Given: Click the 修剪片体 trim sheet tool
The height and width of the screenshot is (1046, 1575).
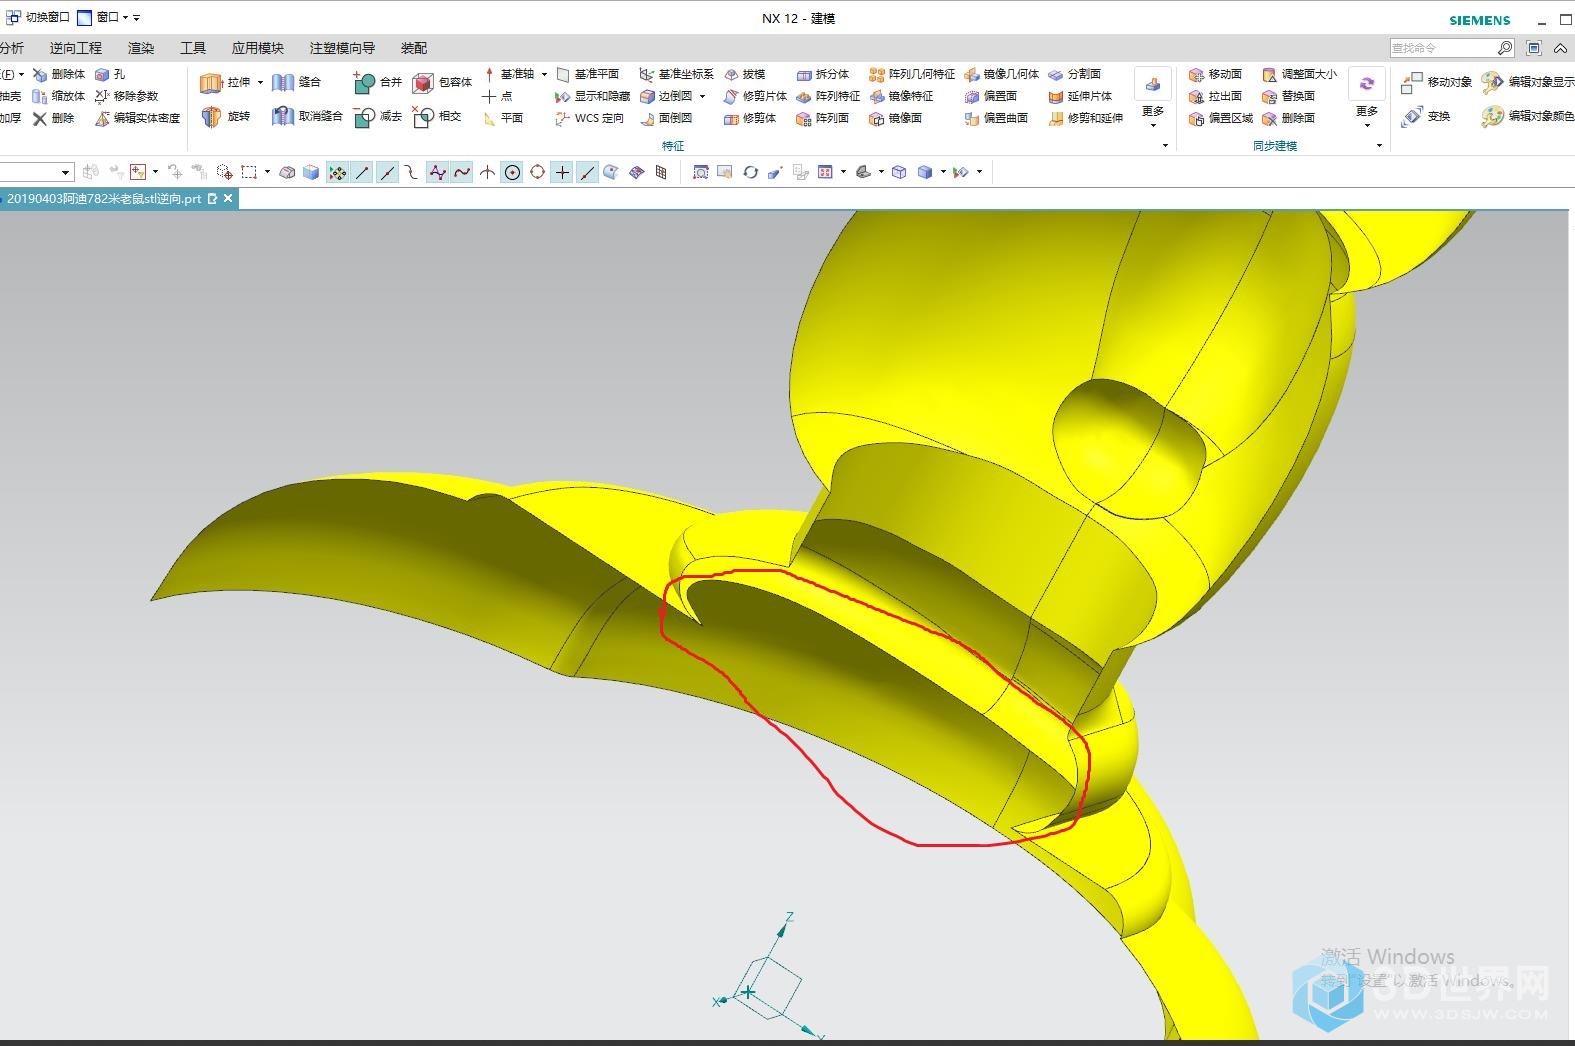Looking at the screenshot, I should pos(755,96).
